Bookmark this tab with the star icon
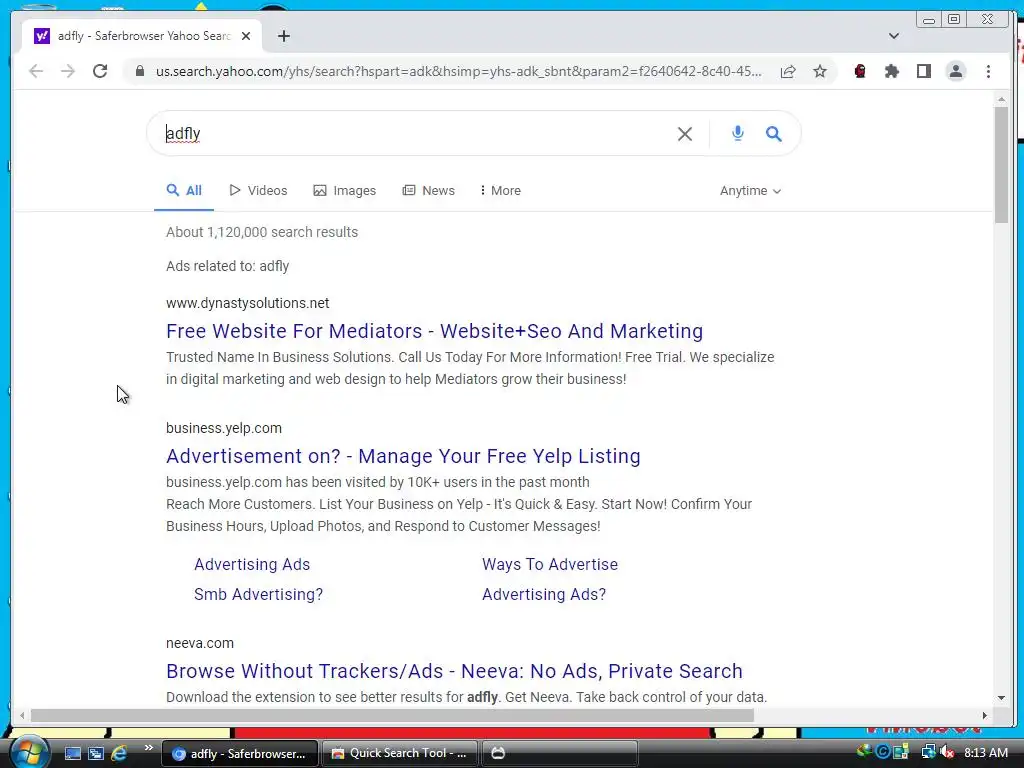Viewport: 1024px width, 768px height. pyautogui.click(x=820, y=71)
